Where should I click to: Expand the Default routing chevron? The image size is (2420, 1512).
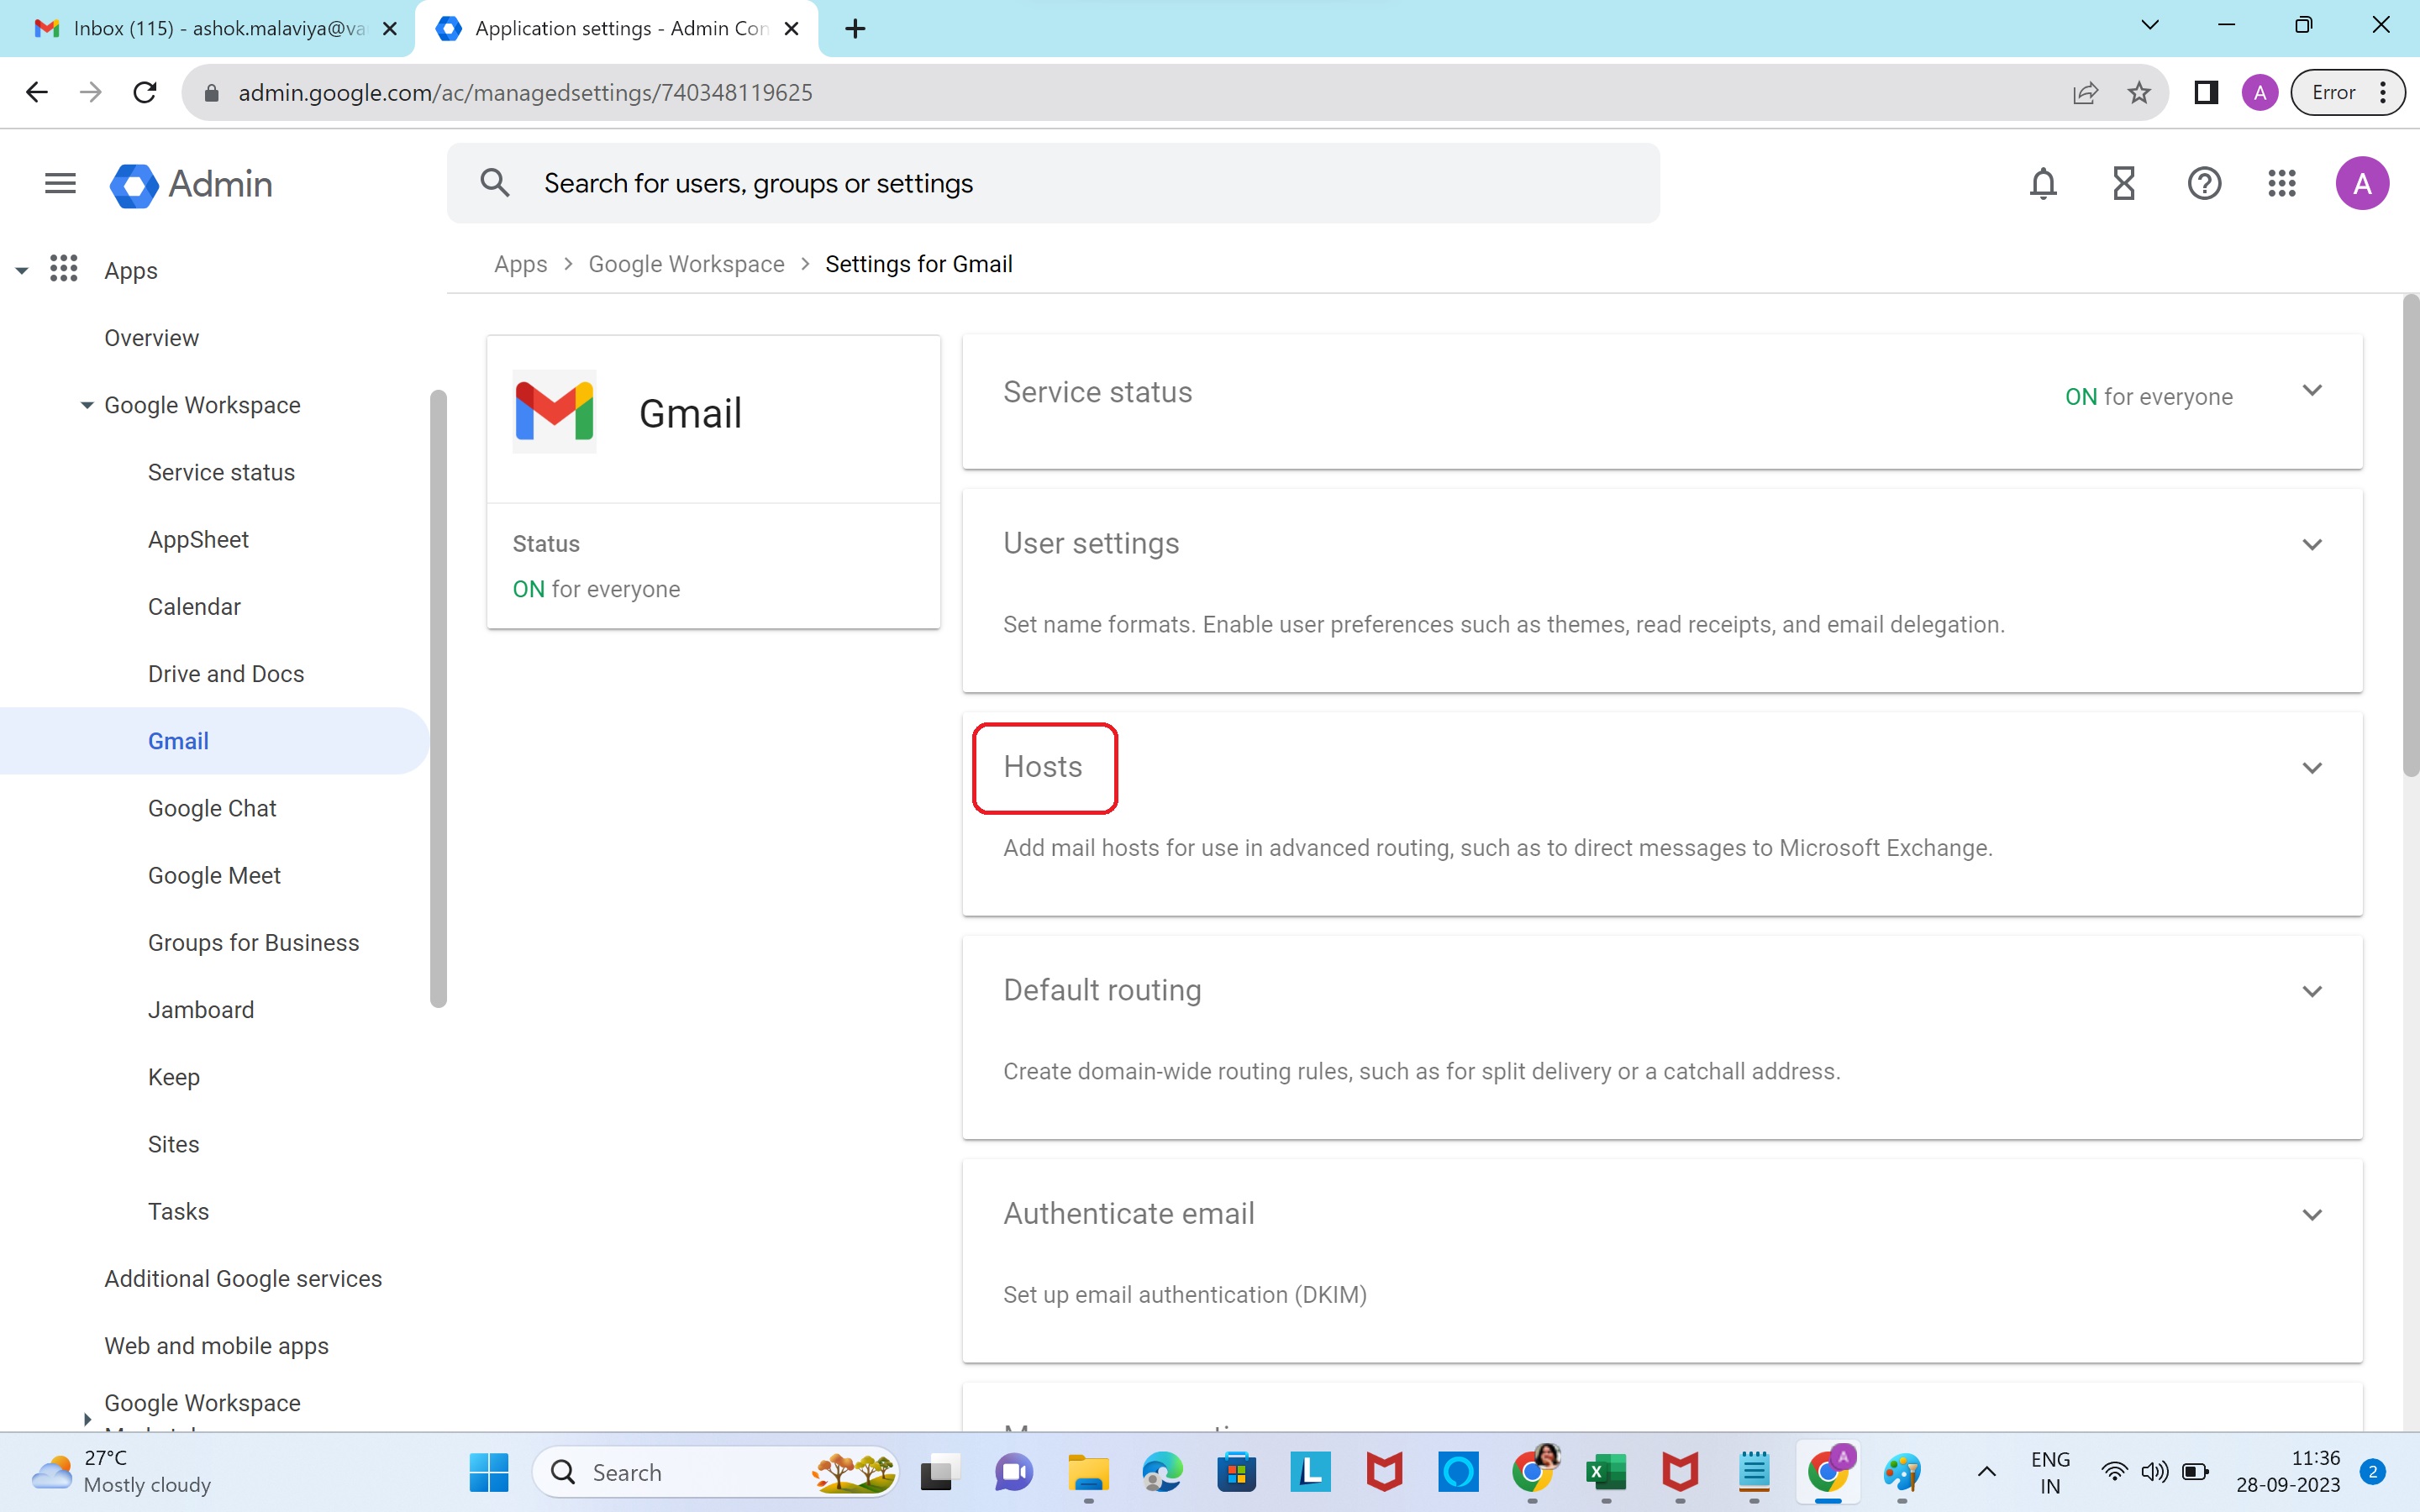2311,992
